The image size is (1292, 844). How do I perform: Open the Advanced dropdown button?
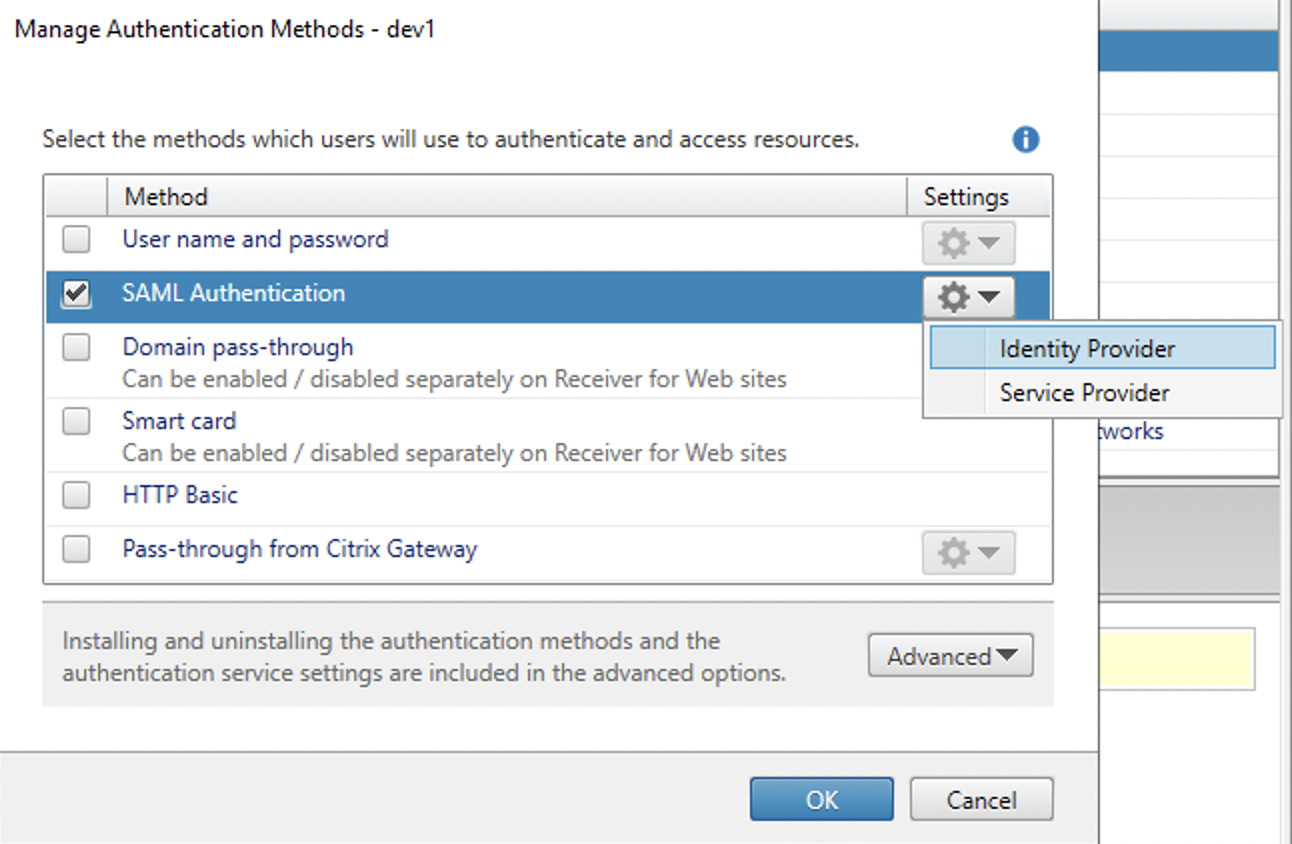(x=950, y=656)
